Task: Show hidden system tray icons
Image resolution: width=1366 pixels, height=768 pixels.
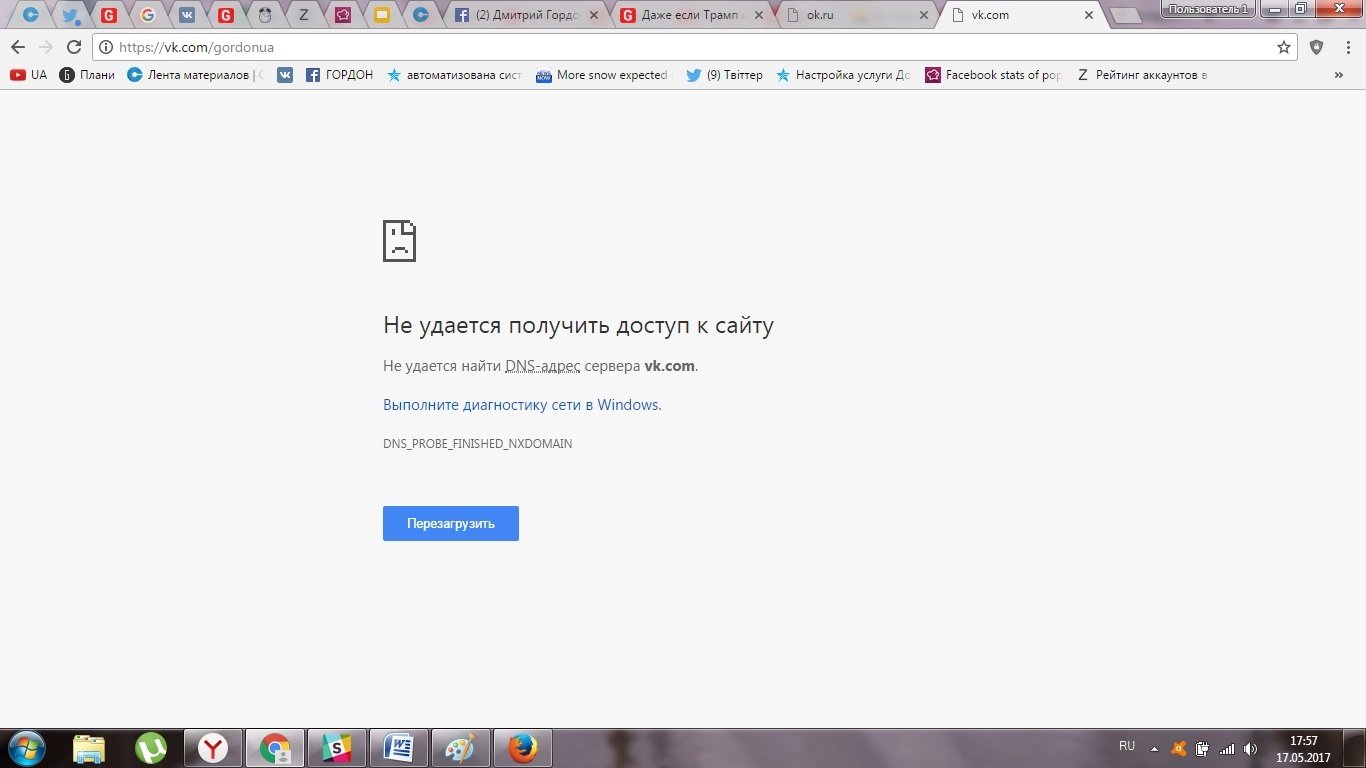Action: coord(1154,748)
